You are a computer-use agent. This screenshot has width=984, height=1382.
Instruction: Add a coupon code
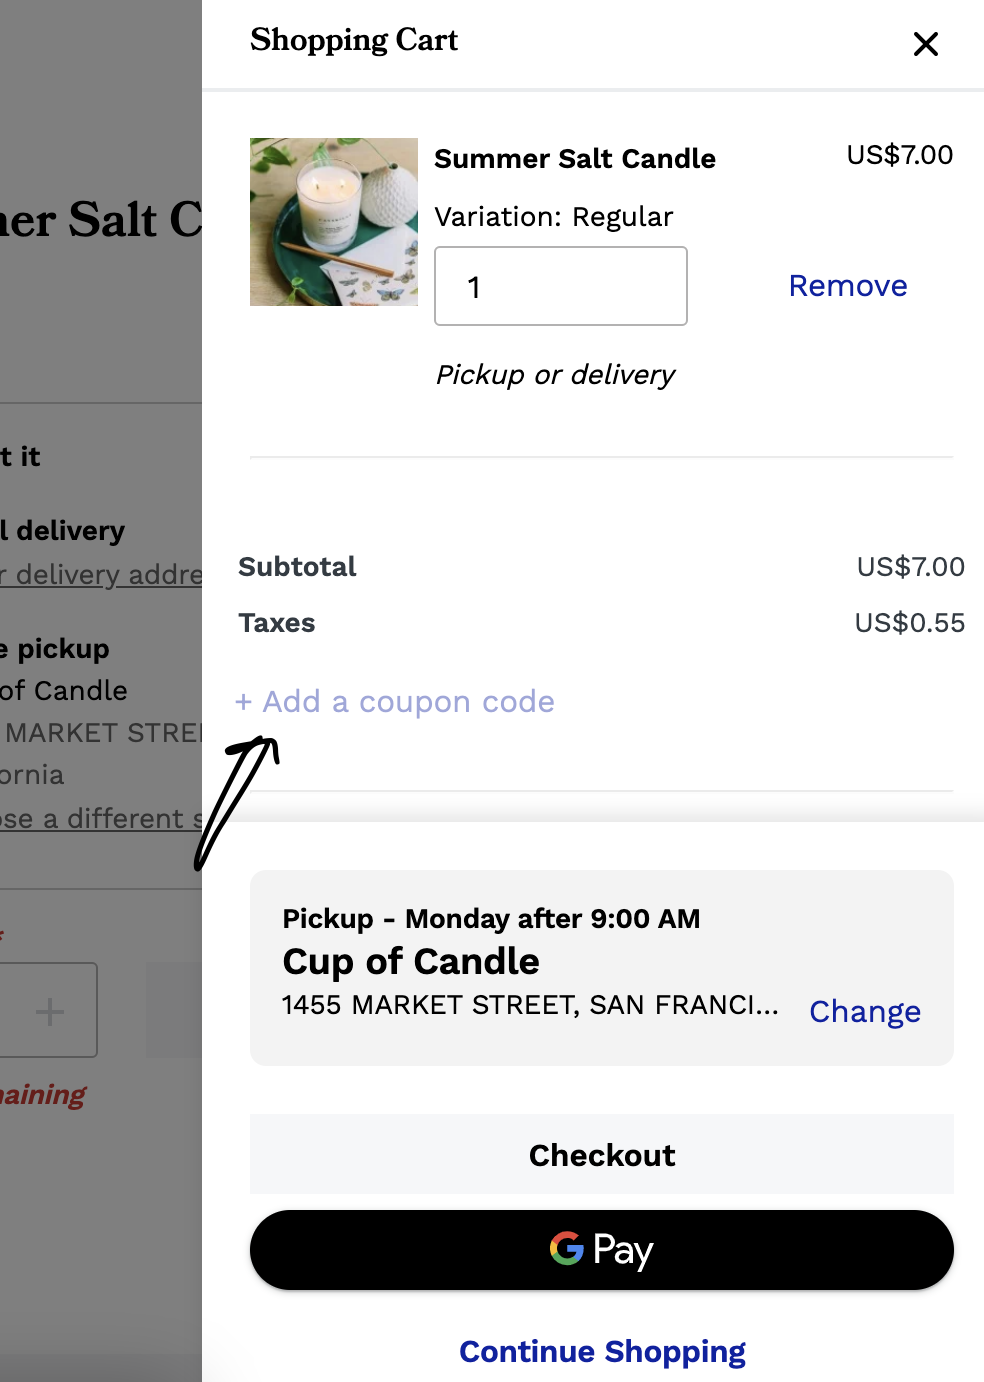click(395, 702)
